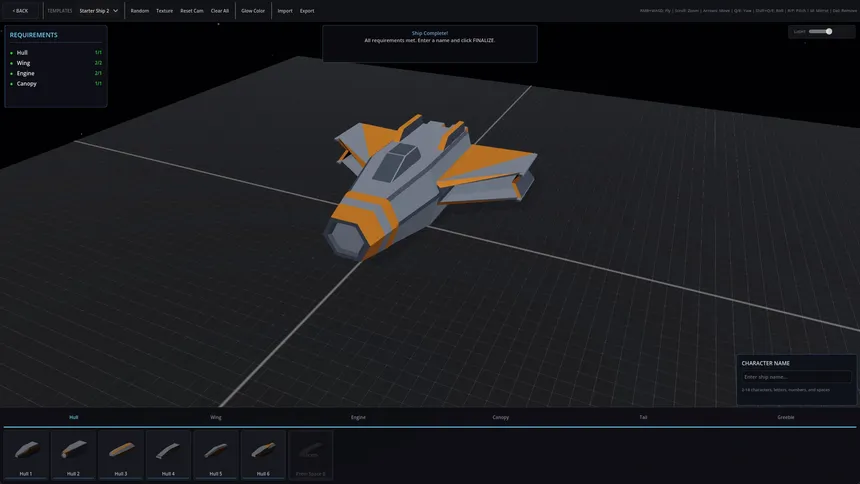Switch to the Wing parts tab
Image resolution: width=860 pixels, height=484 pixels.
(216, 417)
